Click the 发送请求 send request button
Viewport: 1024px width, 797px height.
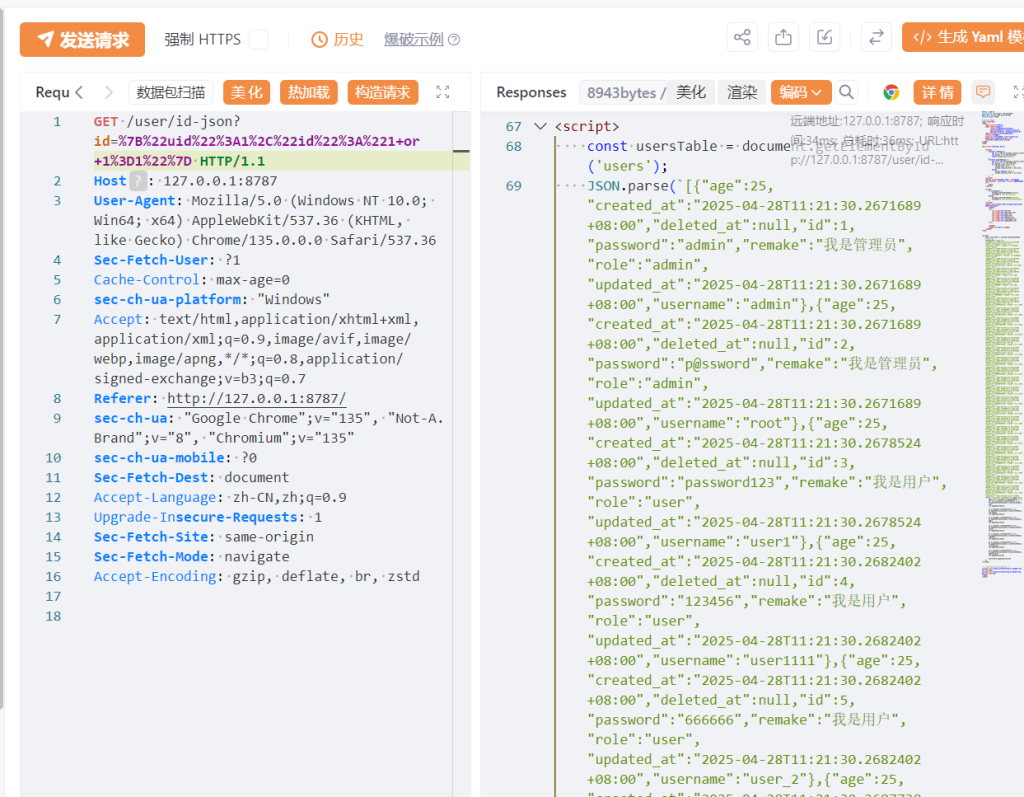coord(82,39)
